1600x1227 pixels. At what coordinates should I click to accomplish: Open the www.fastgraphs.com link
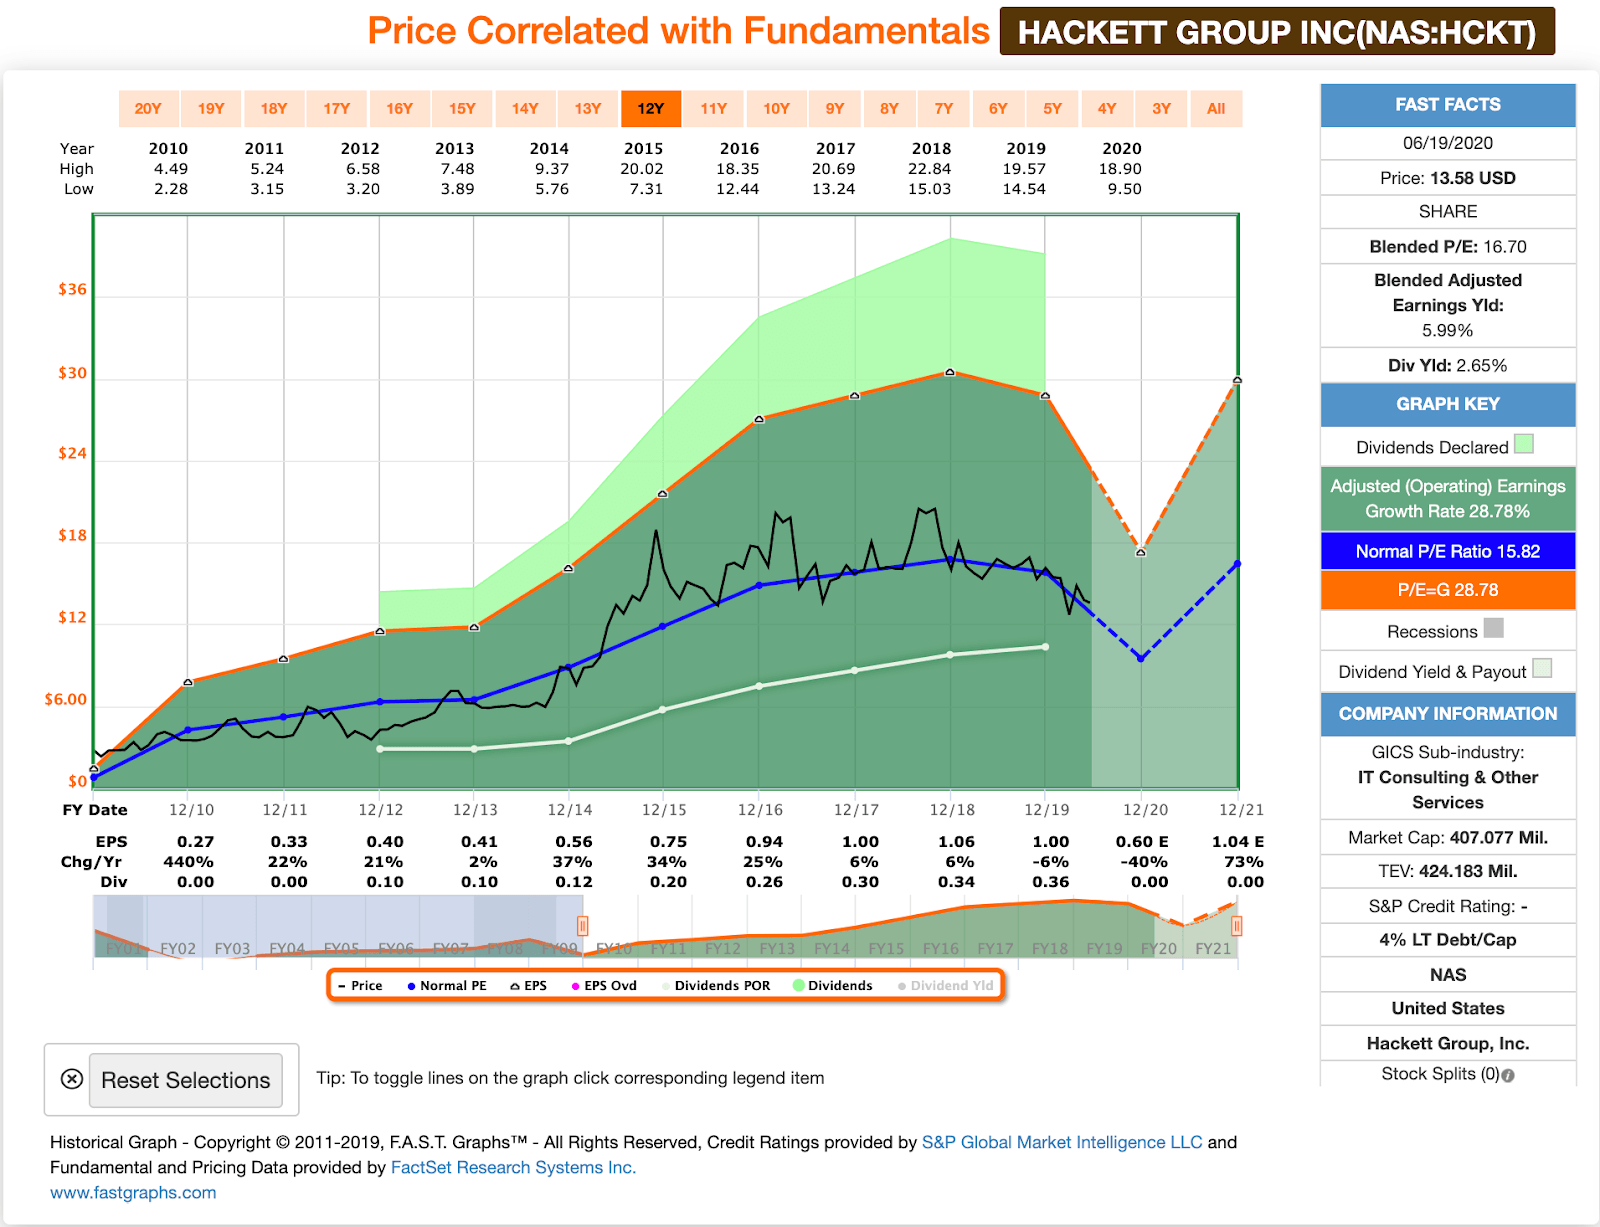tap(135, 1192)
